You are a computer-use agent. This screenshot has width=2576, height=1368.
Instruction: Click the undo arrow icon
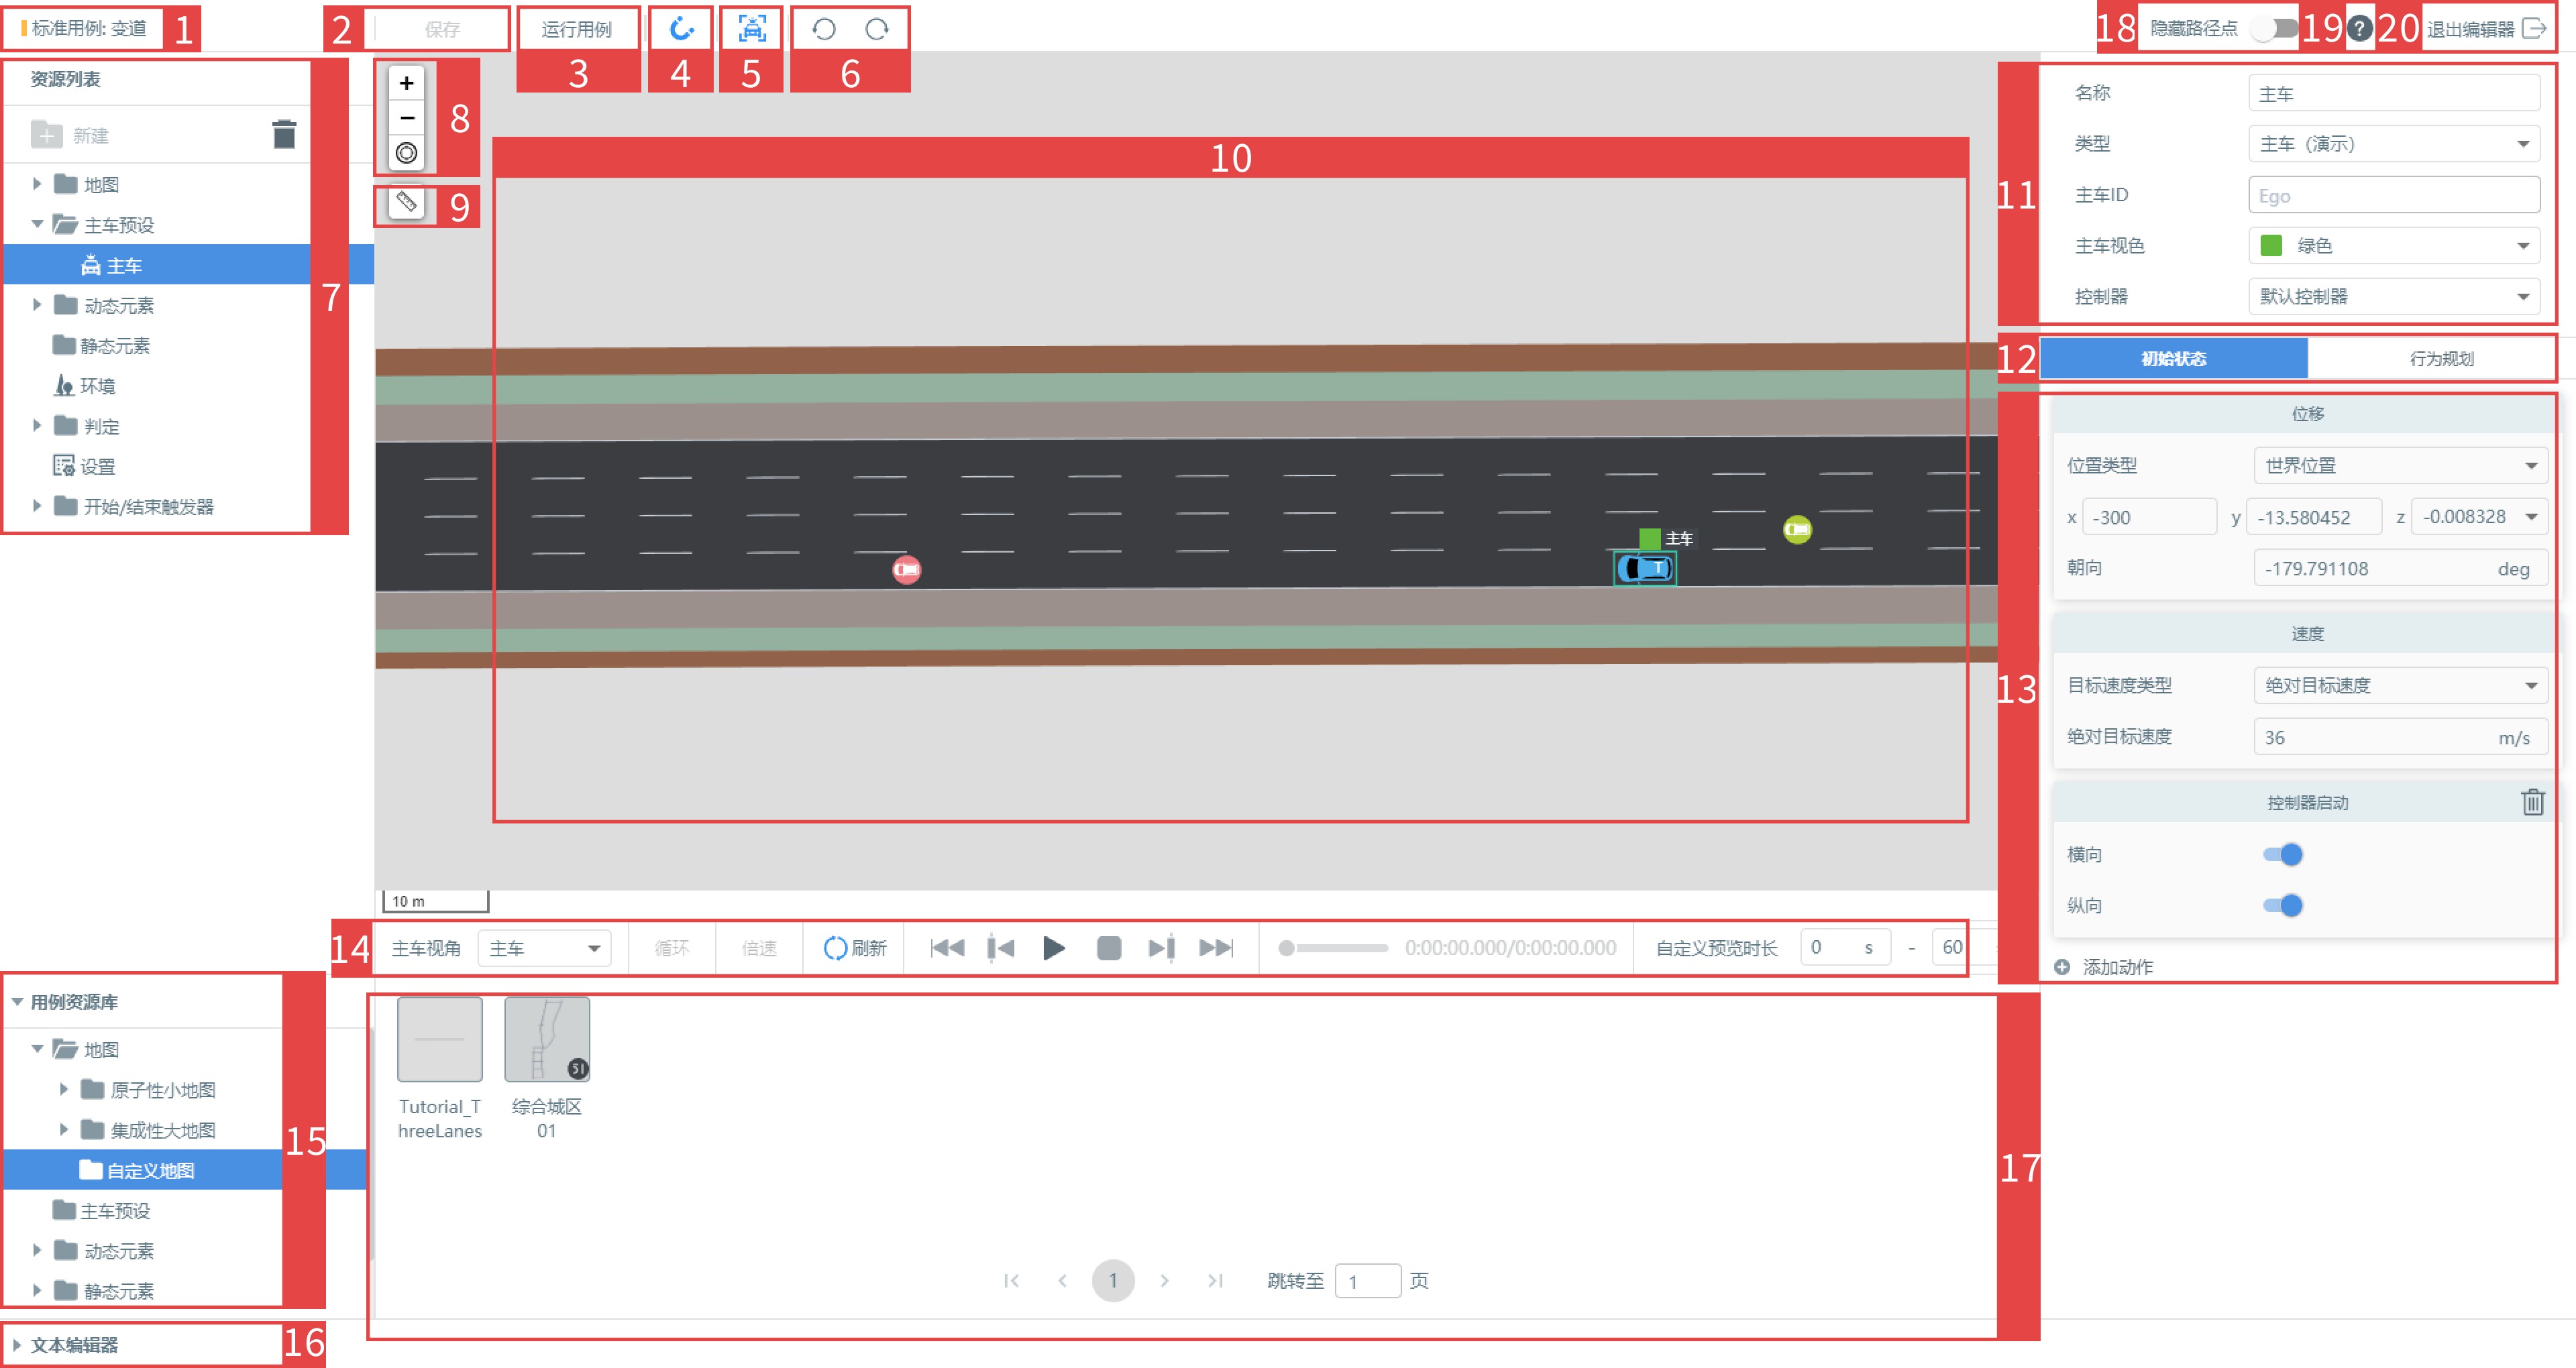[824, 29]
